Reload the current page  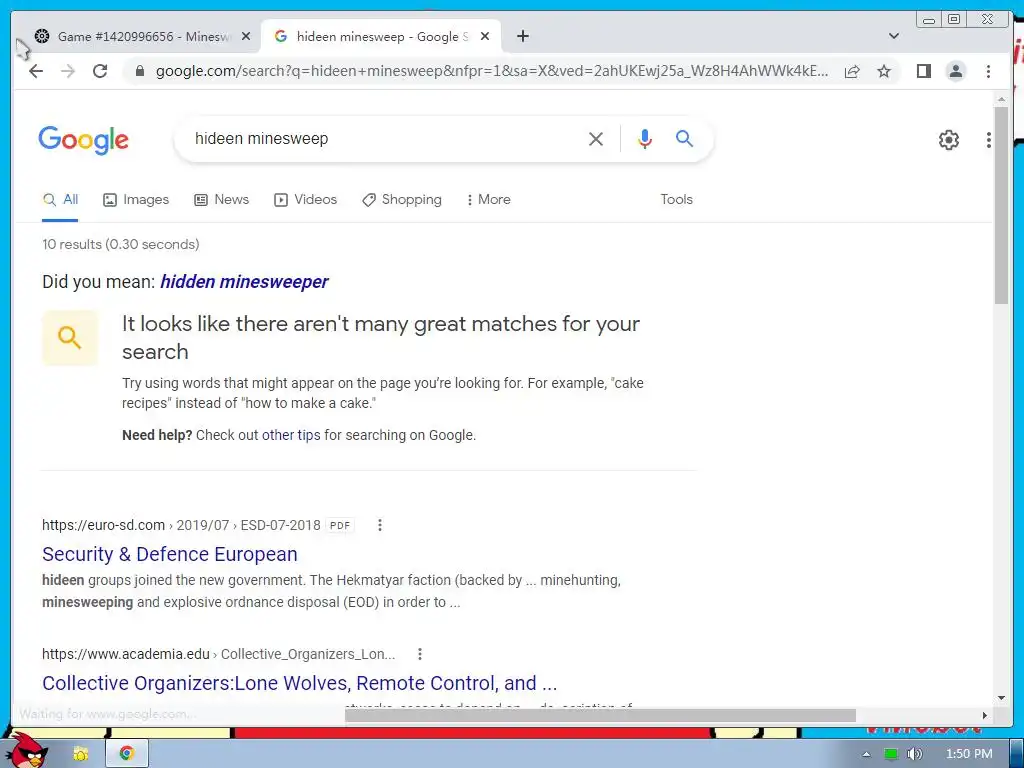pyautogui.click(x=100, y=71)
